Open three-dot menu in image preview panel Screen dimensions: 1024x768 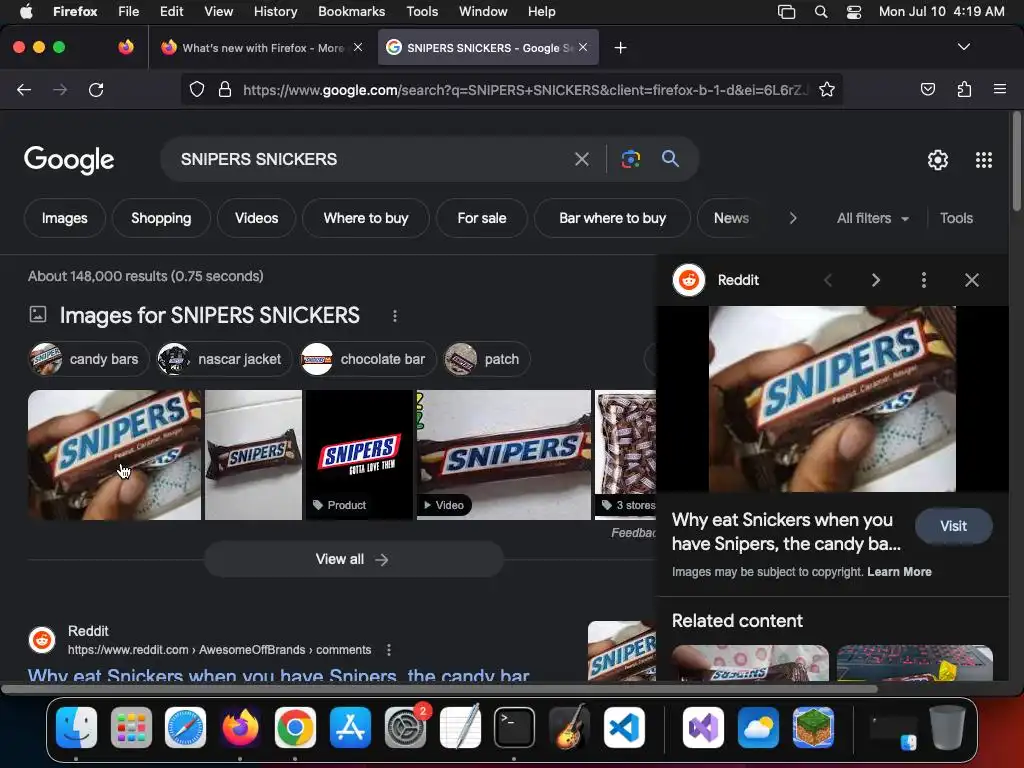(x=923, y=280)
